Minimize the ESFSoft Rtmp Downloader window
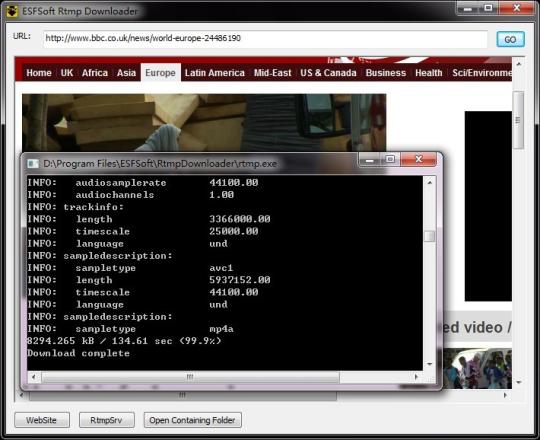Viewport: 540px width, 440px height. point(467,8)
